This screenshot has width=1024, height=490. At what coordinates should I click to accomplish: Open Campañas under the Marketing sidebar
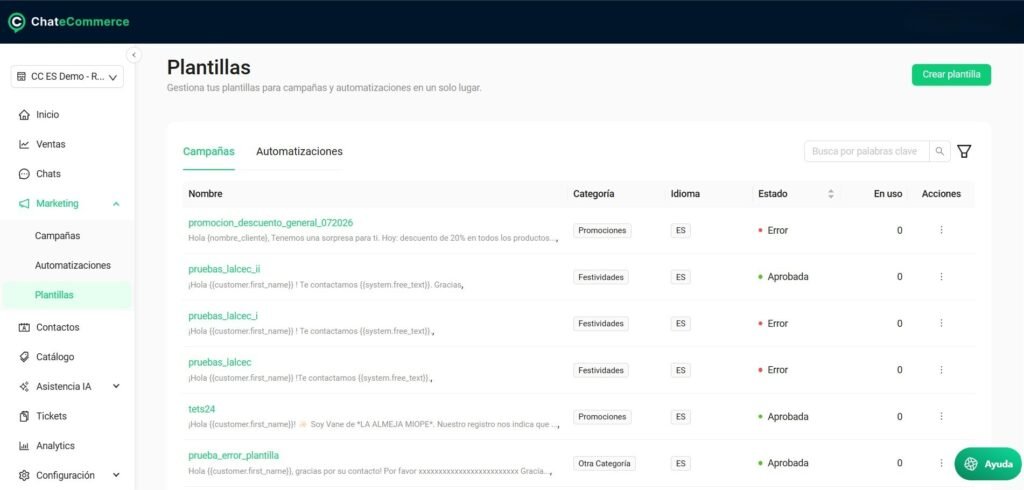(x=57, y=236)
